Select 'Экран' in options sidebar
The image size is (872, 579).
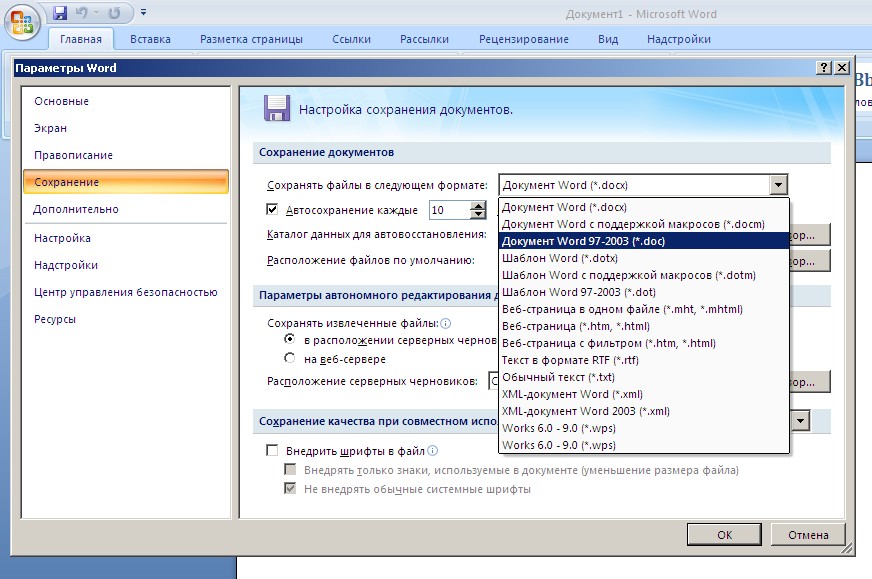pyautogui.click(x=126, y=128)
